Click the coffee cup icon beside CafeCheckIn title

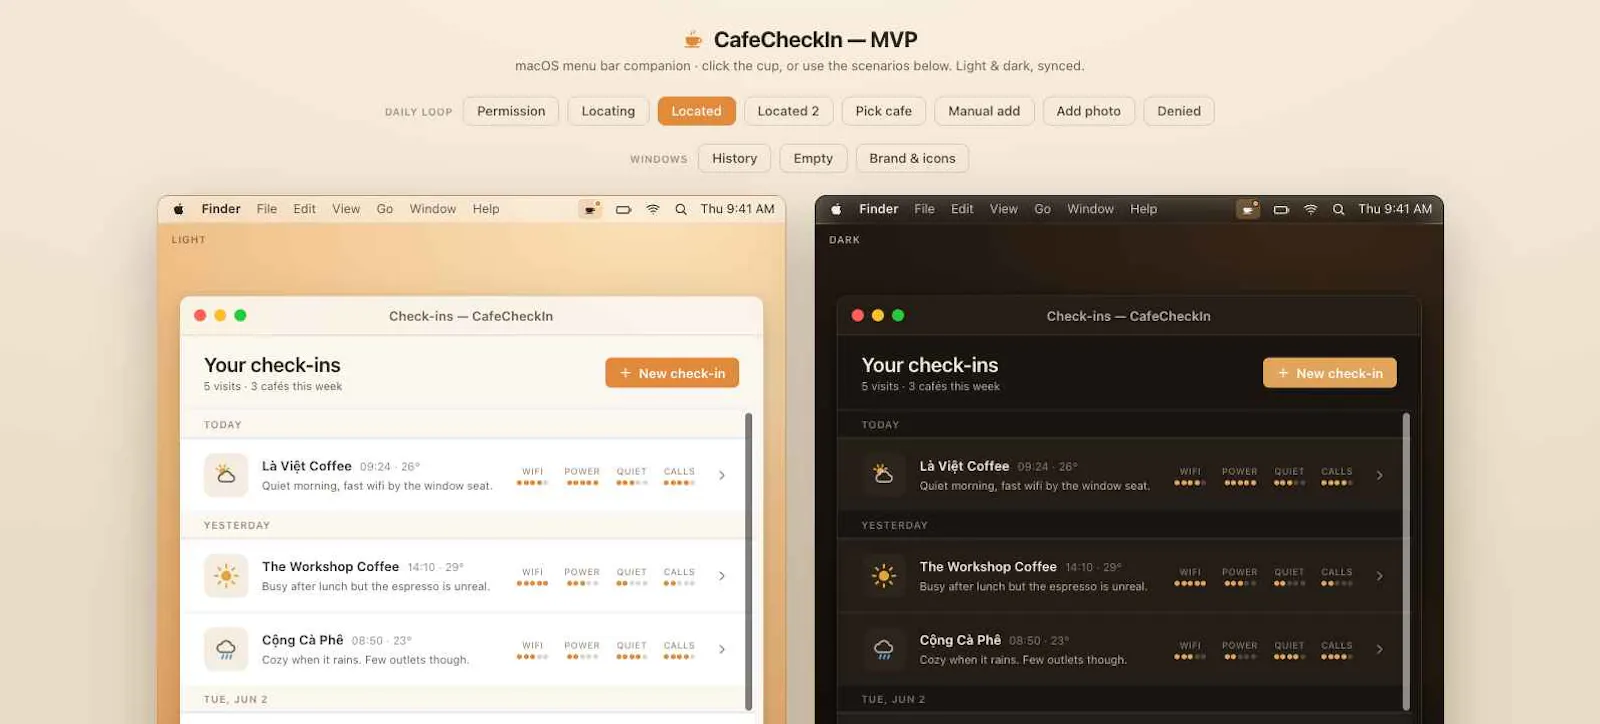click(693, 40)
